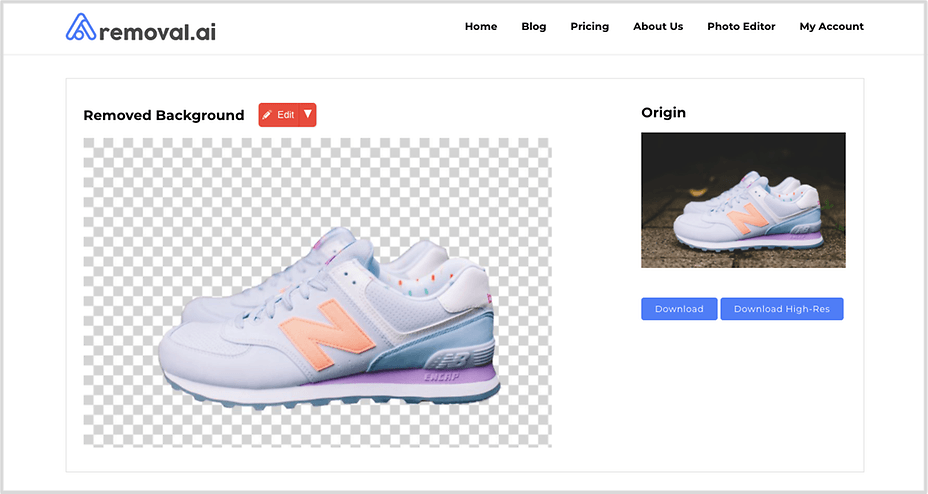Click Download High-Res button
The width and height of the screenshot is (928, 494).
click(x=781, y=309)
